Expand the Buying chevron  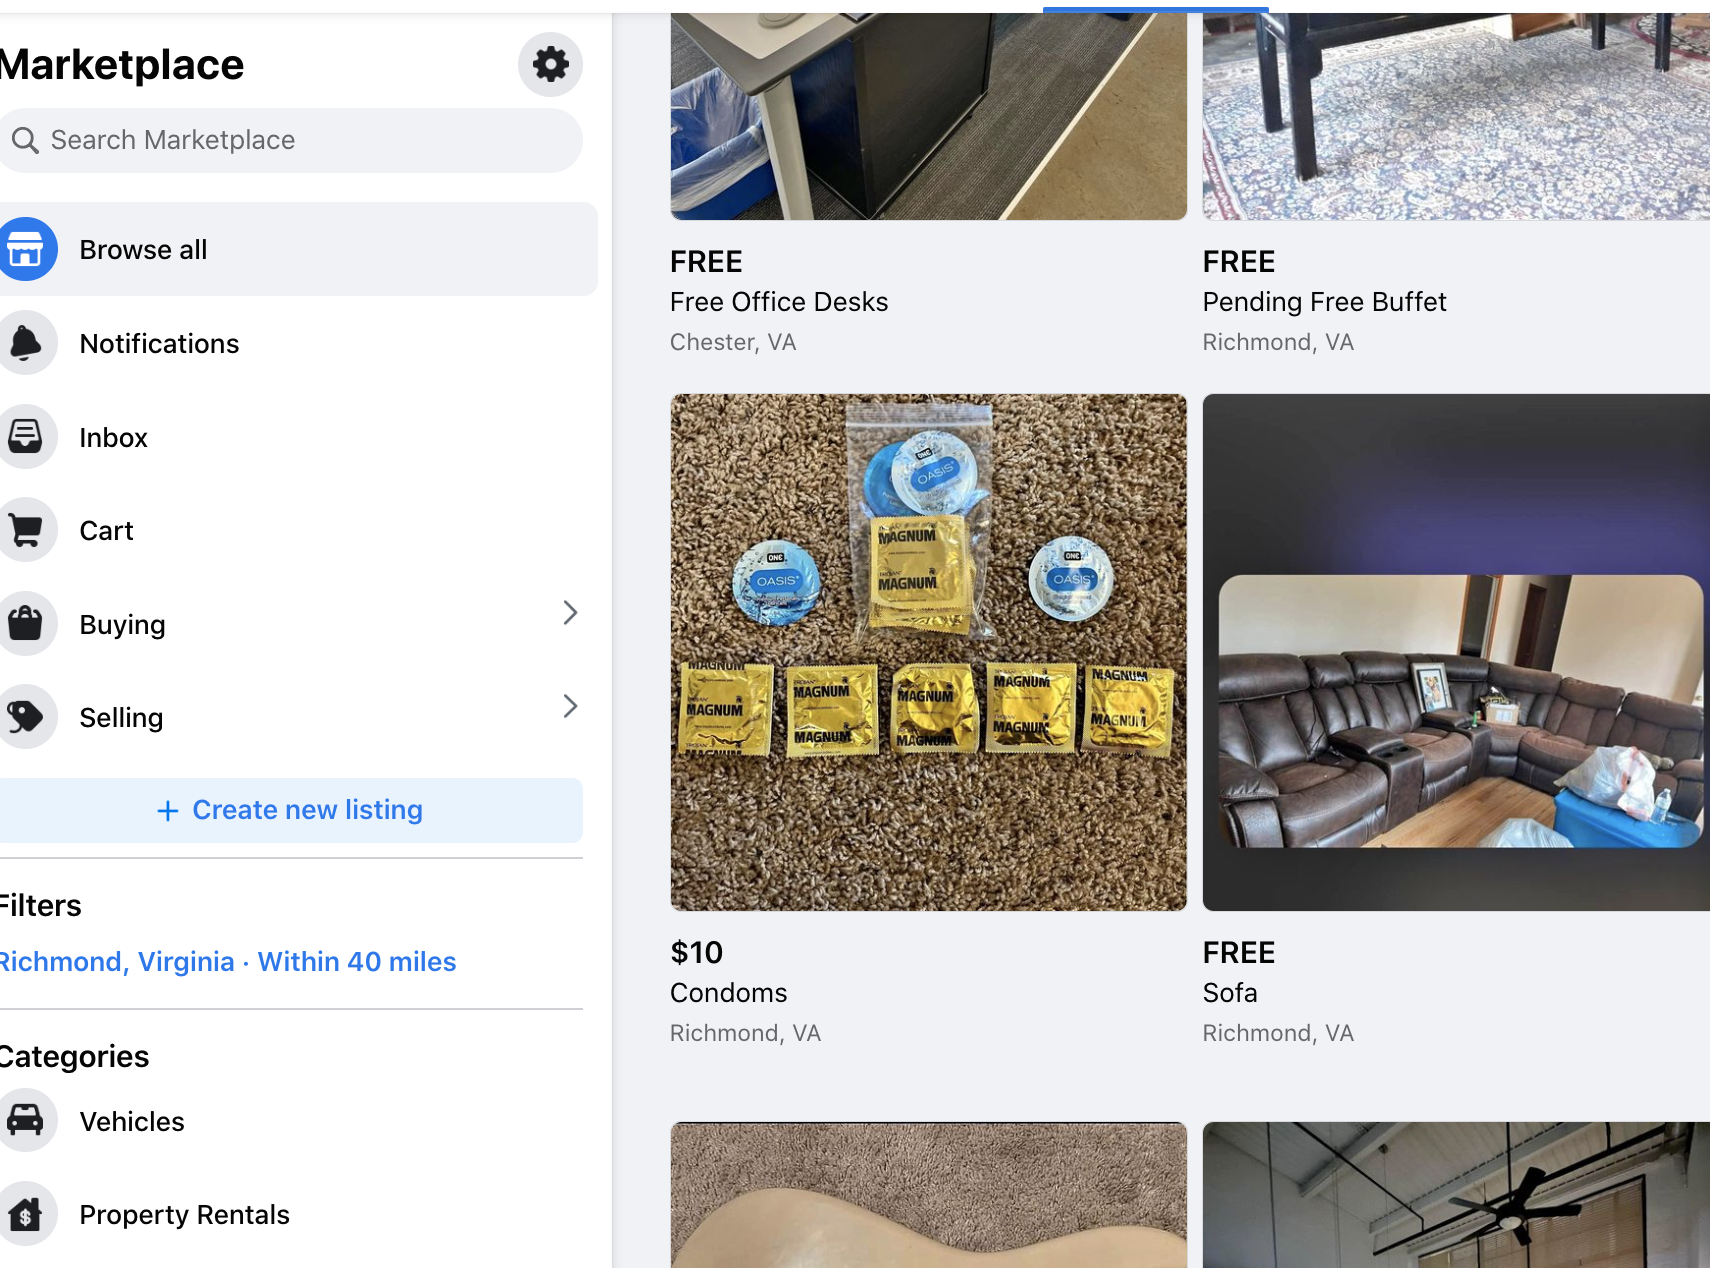[570, 613]
